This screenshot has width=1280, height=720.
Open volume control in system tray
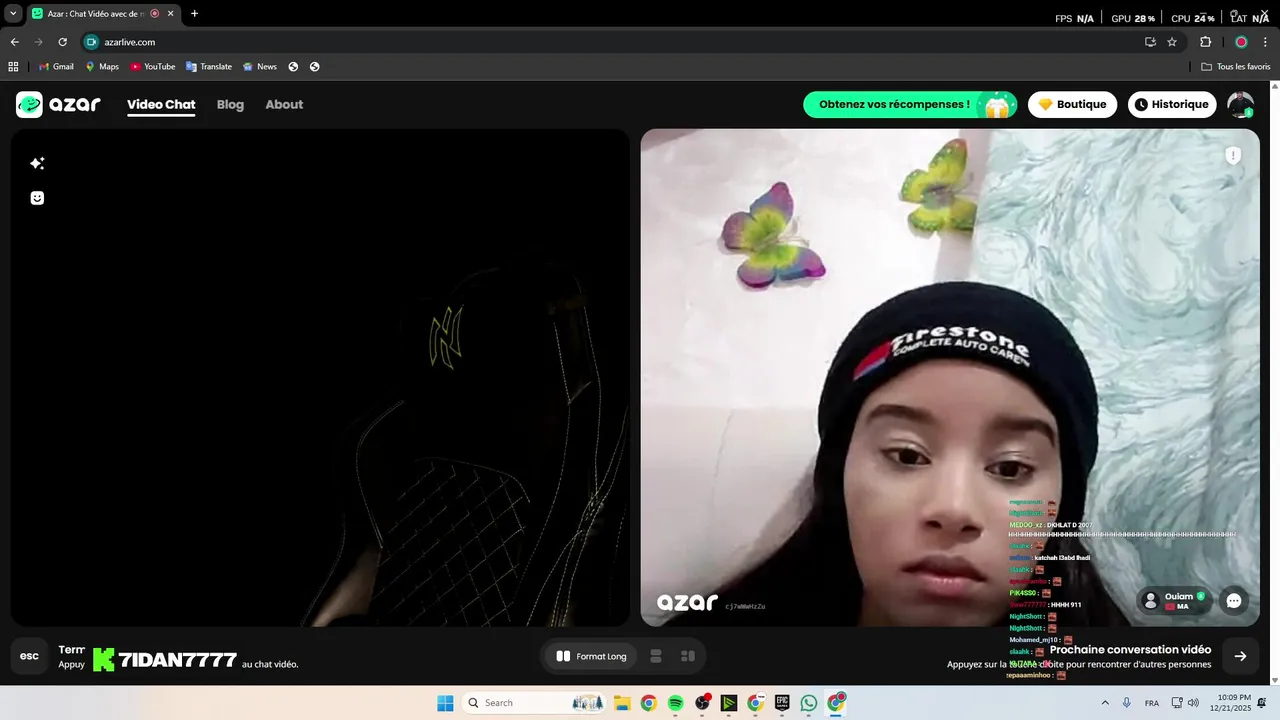click(1193, 703)
